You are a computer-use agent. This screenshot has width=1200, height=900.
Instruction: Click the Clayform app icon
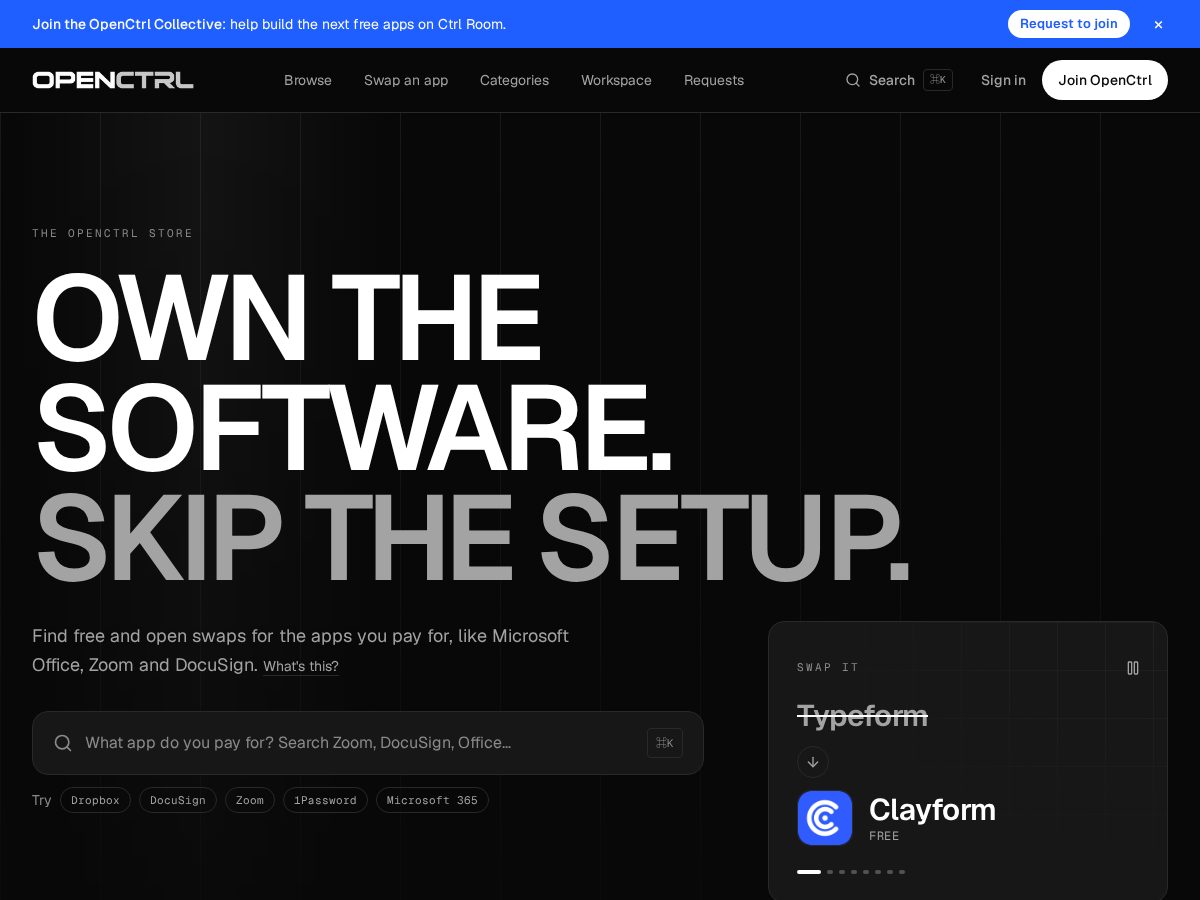pos(825,818)
